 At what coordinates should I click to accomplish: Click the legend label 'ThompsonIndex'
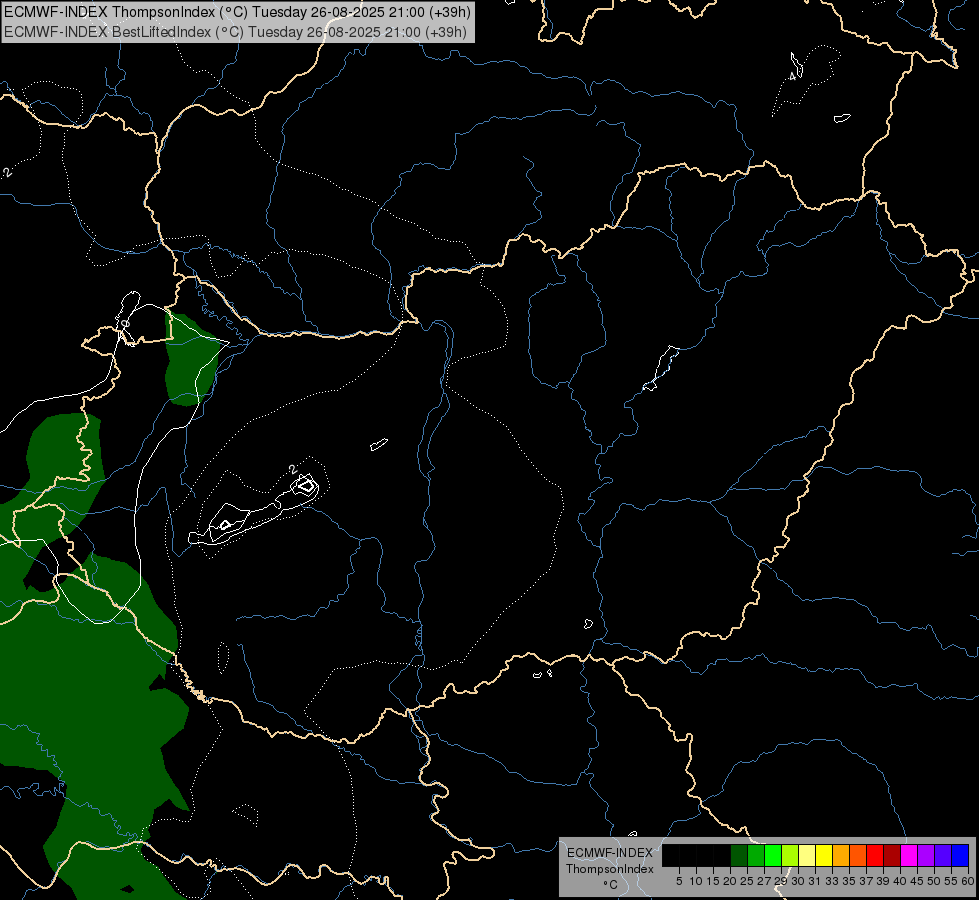tap(609, 869)
